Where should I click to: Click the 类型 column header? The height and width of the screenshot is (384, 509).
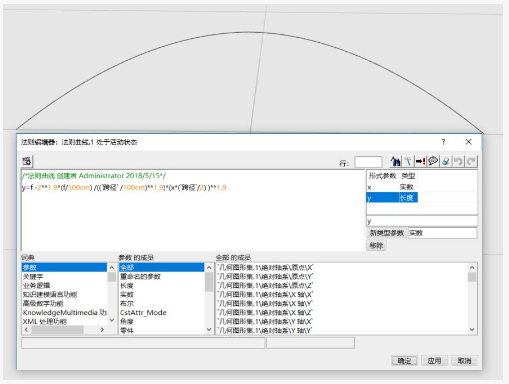(x=408, y=176)
